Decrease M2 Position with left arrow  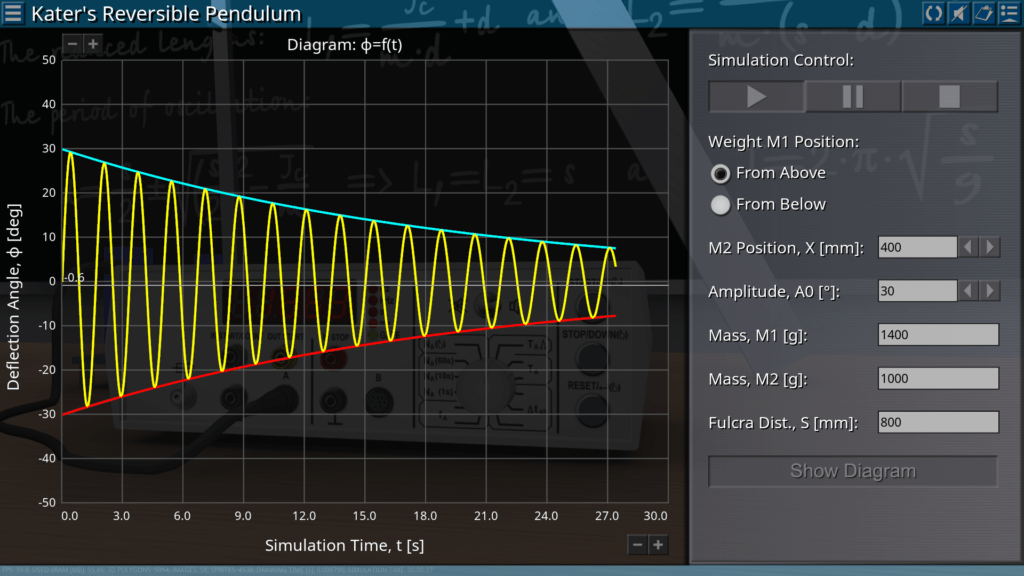pyautogui.click(x=969, y=247)
